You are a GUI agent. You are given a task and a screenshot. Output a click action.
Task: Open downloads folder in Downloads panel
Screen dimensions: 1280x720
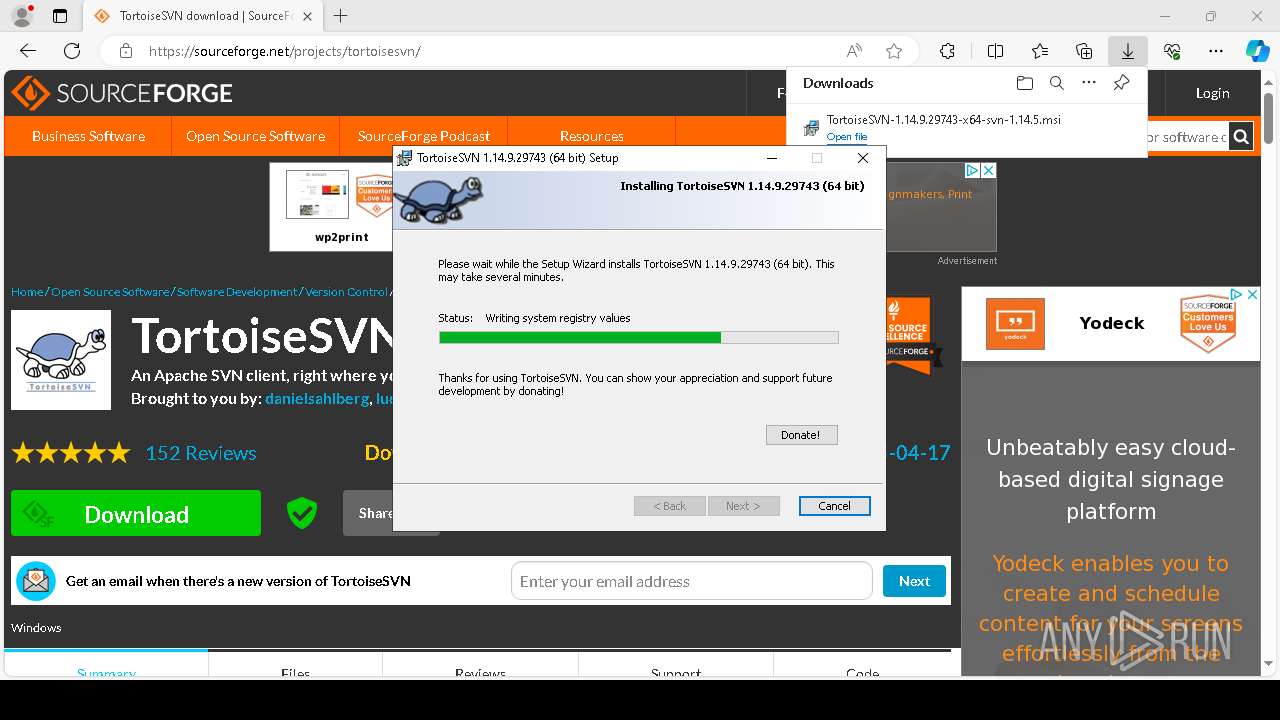pos(1024,83)
